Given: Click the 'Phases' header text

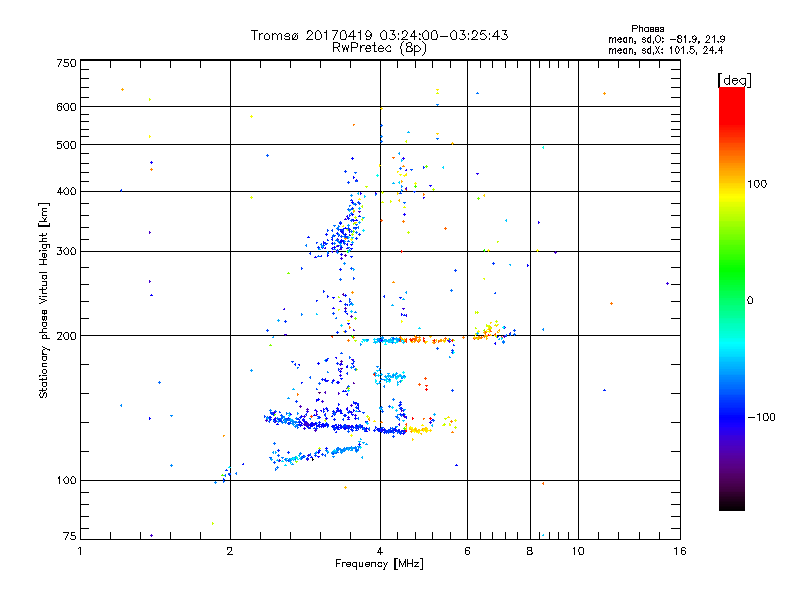Looking at the screenshot, I should click(647, 29).
